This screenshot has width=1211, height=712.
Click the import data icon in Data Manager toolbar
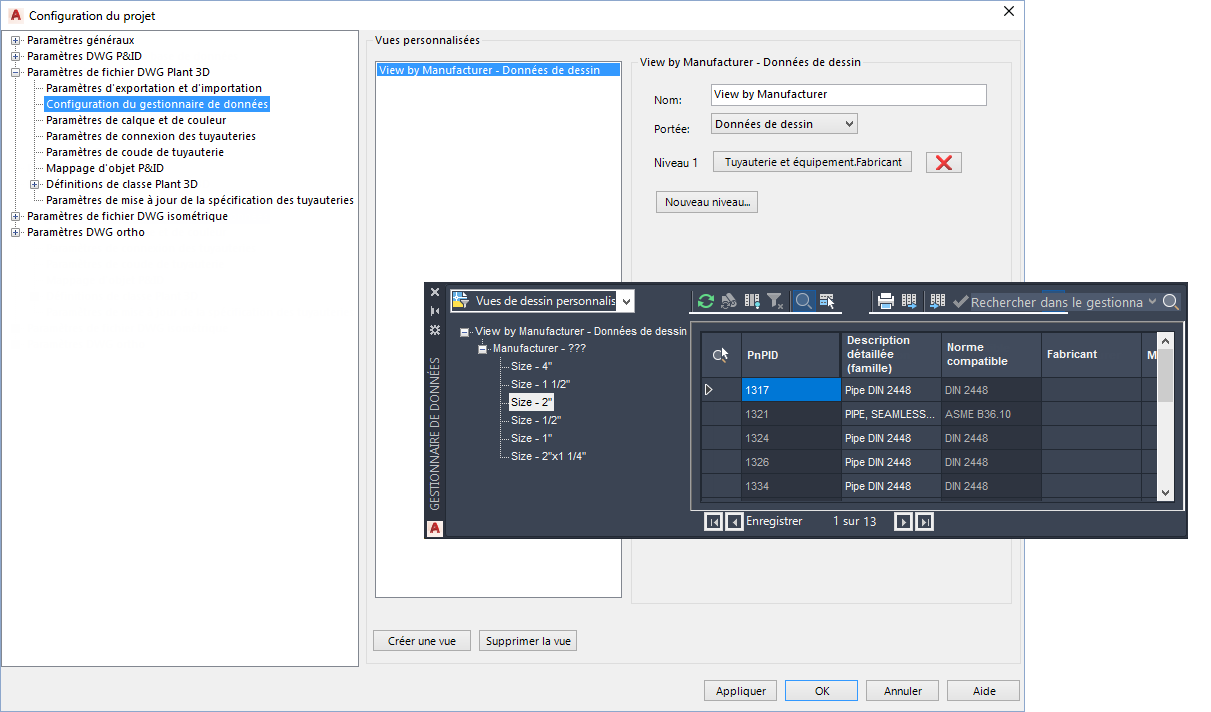[x=938, y=301]
